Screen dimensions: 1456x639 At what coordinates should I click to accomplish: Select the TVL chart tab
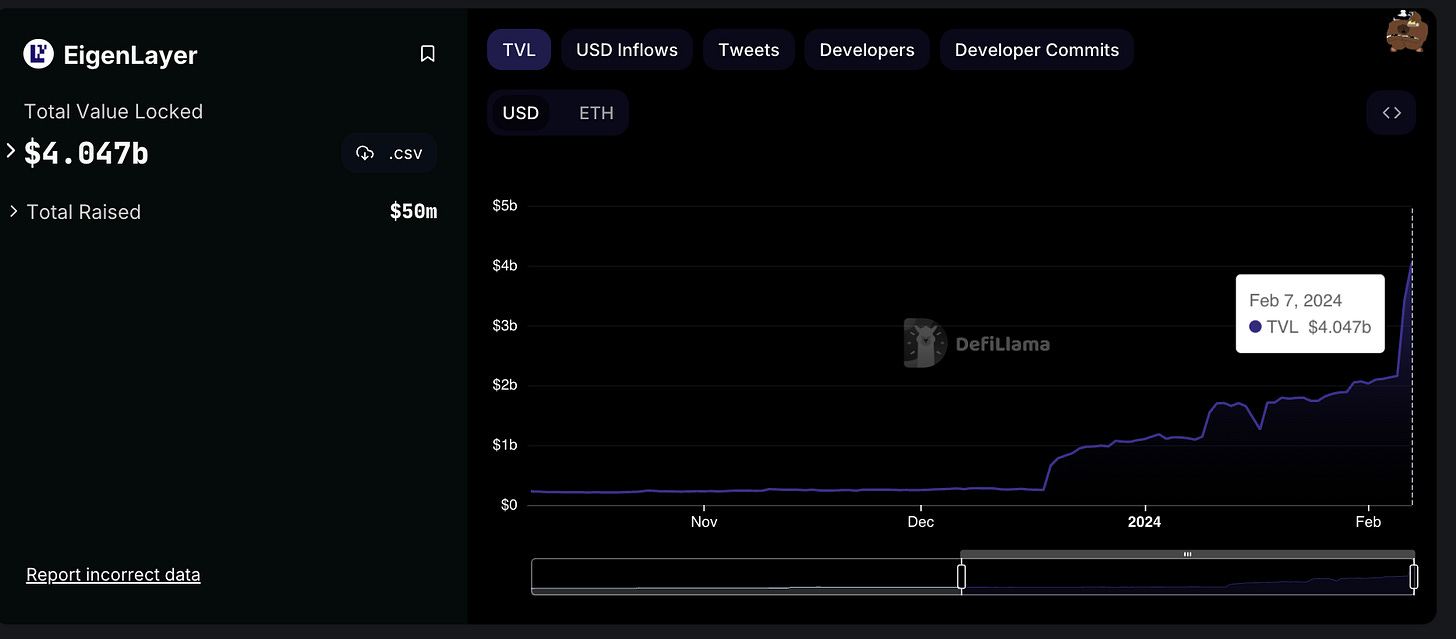coord(519,49)
